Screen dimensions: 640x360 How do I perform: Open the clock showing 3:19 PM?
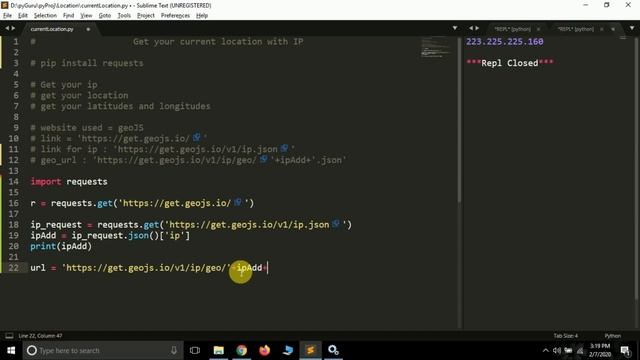pos(600,350)
